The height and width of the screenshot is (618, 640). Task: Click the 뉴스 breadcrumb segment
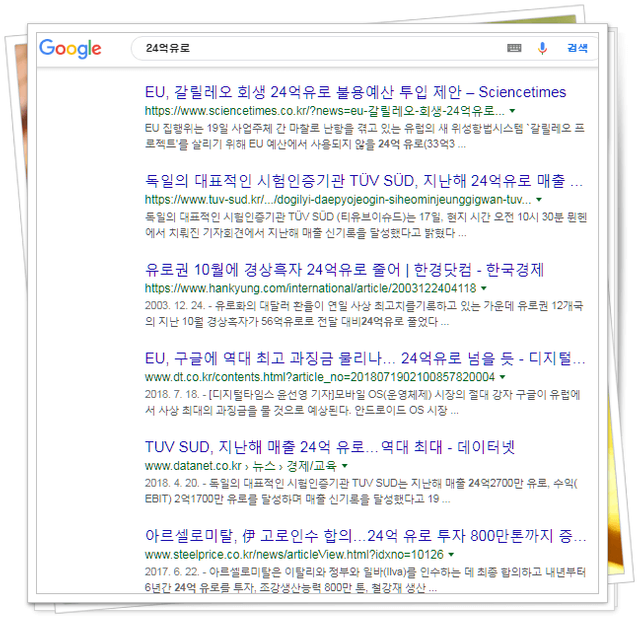click(x=264, y=466)
